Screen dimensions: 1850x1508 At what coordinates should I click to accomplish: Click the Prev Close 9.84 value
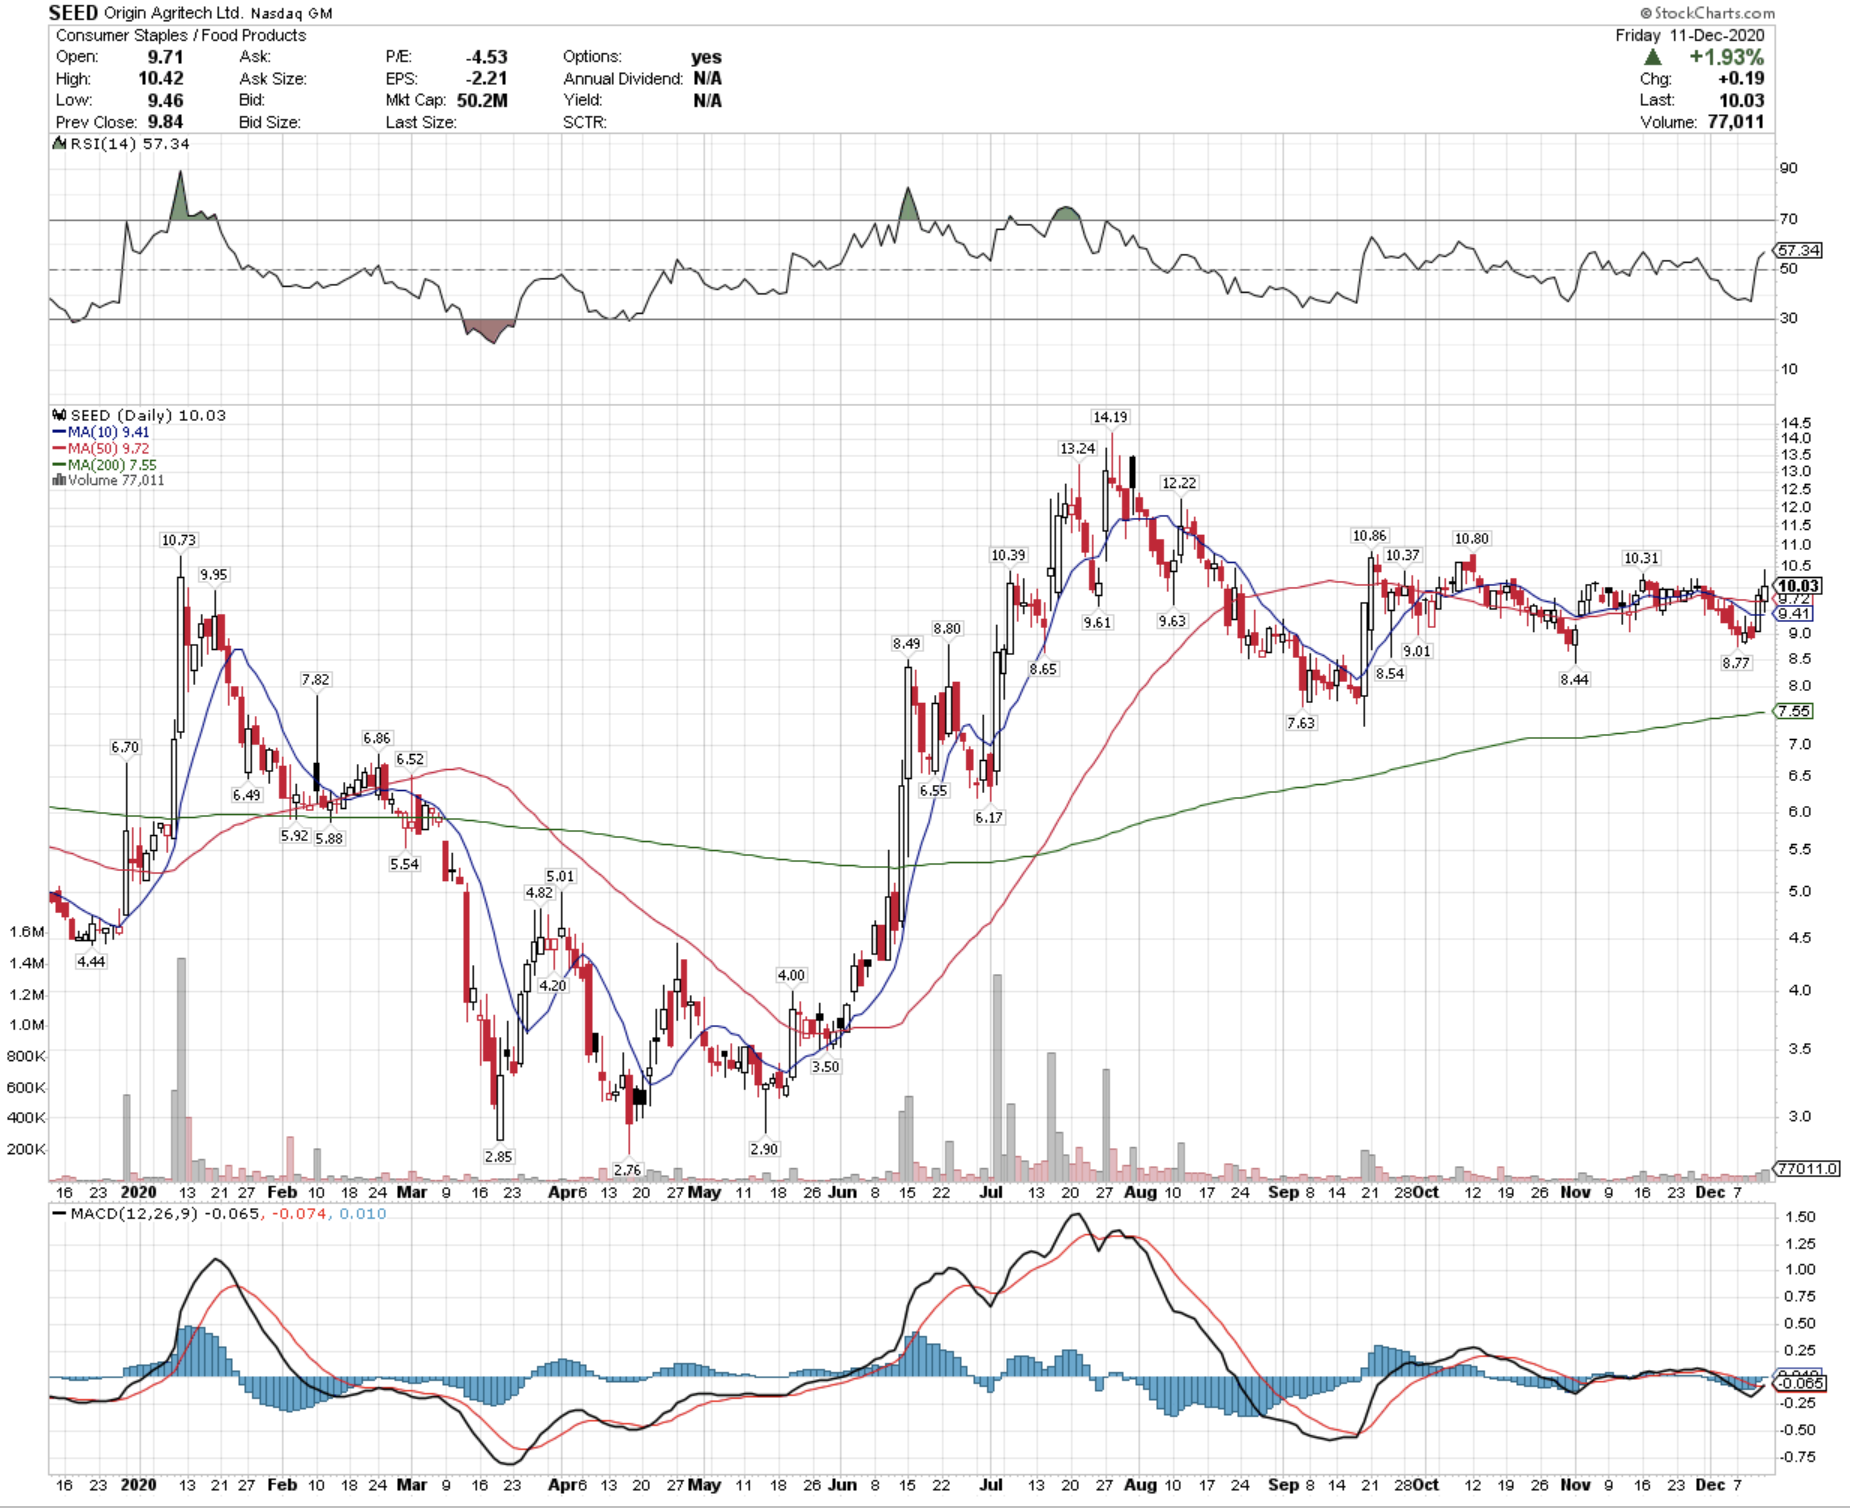[165, 122]
